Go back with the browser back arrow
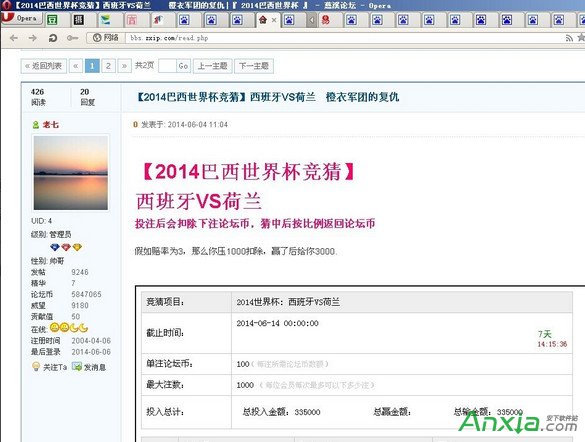Screen dimensions: 585x442 pyautogui.click(x=14, y=38)
